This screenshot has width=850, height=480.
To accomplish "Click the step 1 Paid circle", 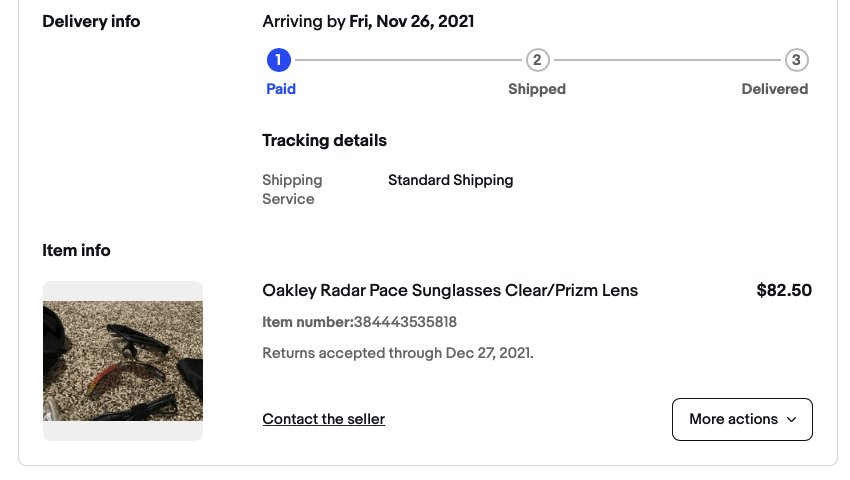I will (x=279, y=60).
